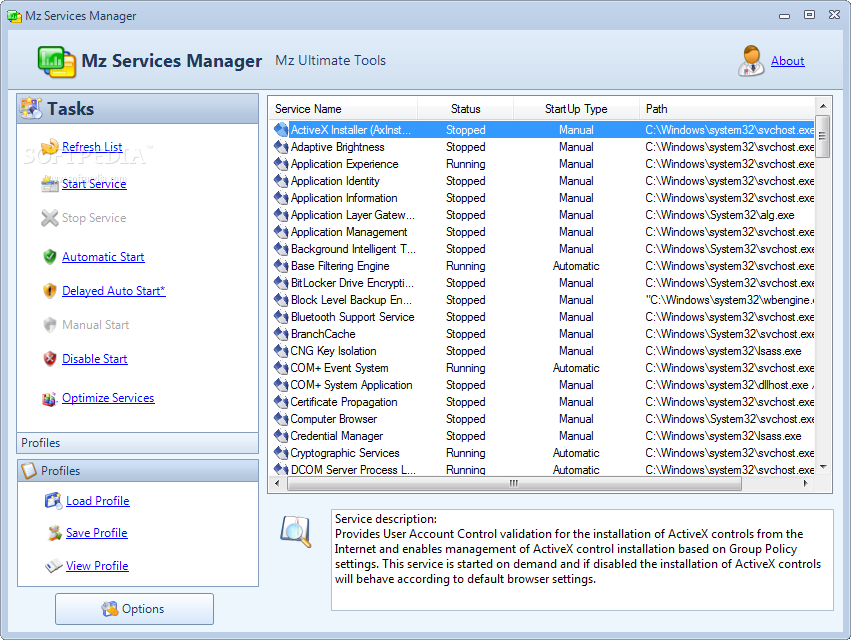Image resolution: width=851 pixels, height=640 pixels.
Task: Click the red shield Disable Start icon
Action: click(49, 359)
